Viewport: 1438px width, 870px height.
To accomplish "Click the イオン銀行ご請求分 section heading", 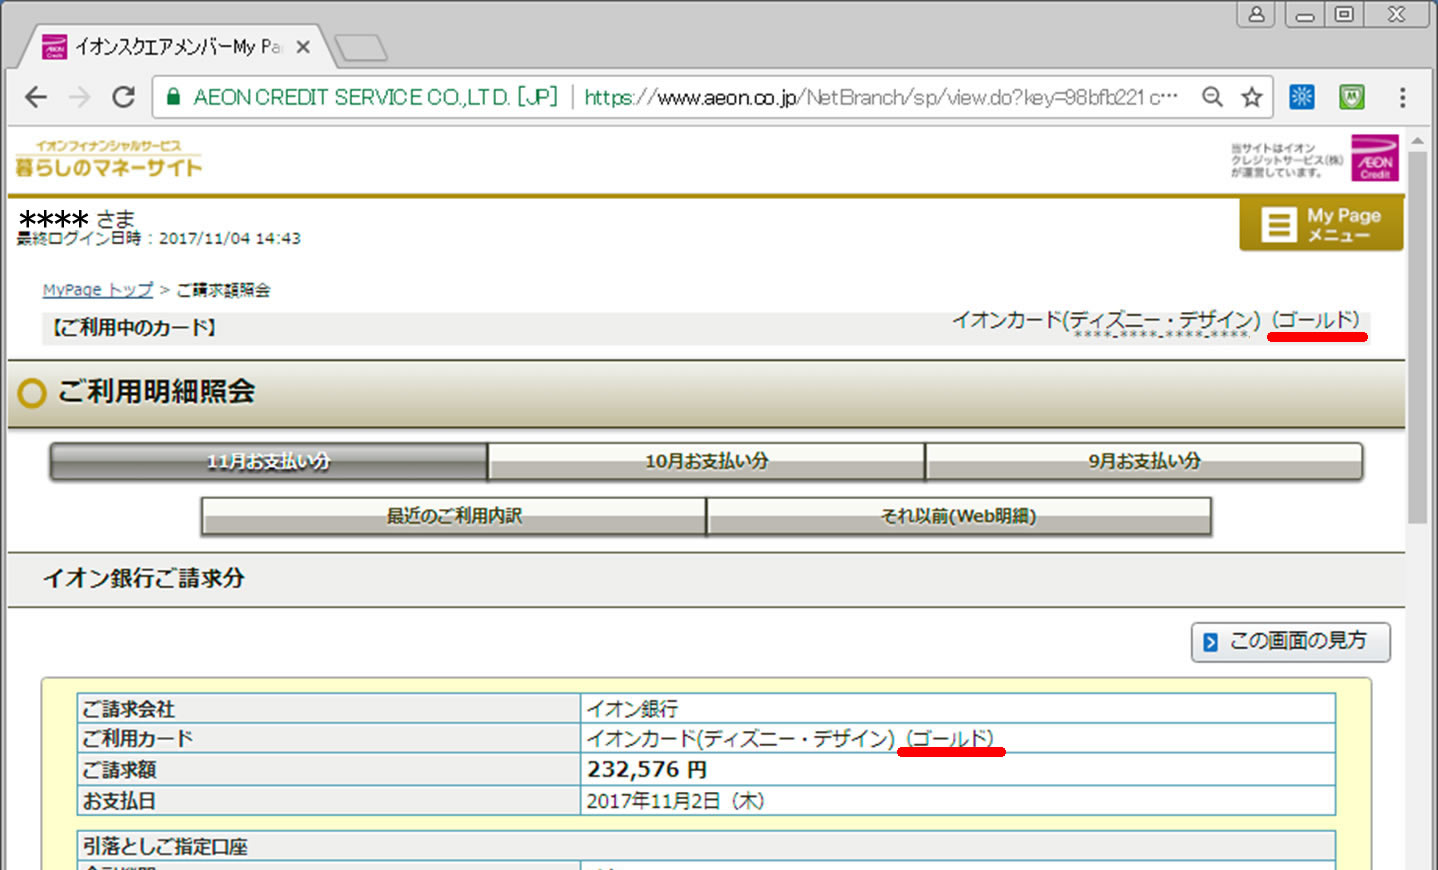I will (144, 578).
